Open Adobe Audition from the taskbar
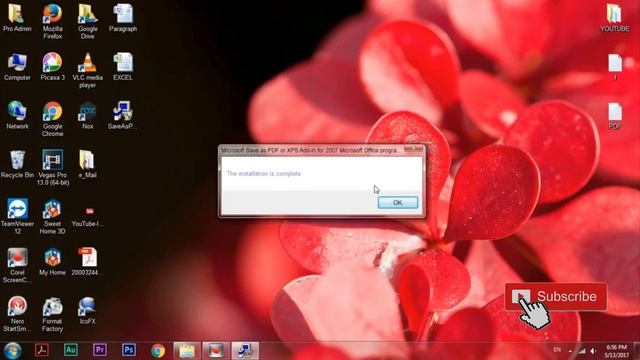Image resolution: width=640 pixels, height=360 pixels. [x=71, y=350]
